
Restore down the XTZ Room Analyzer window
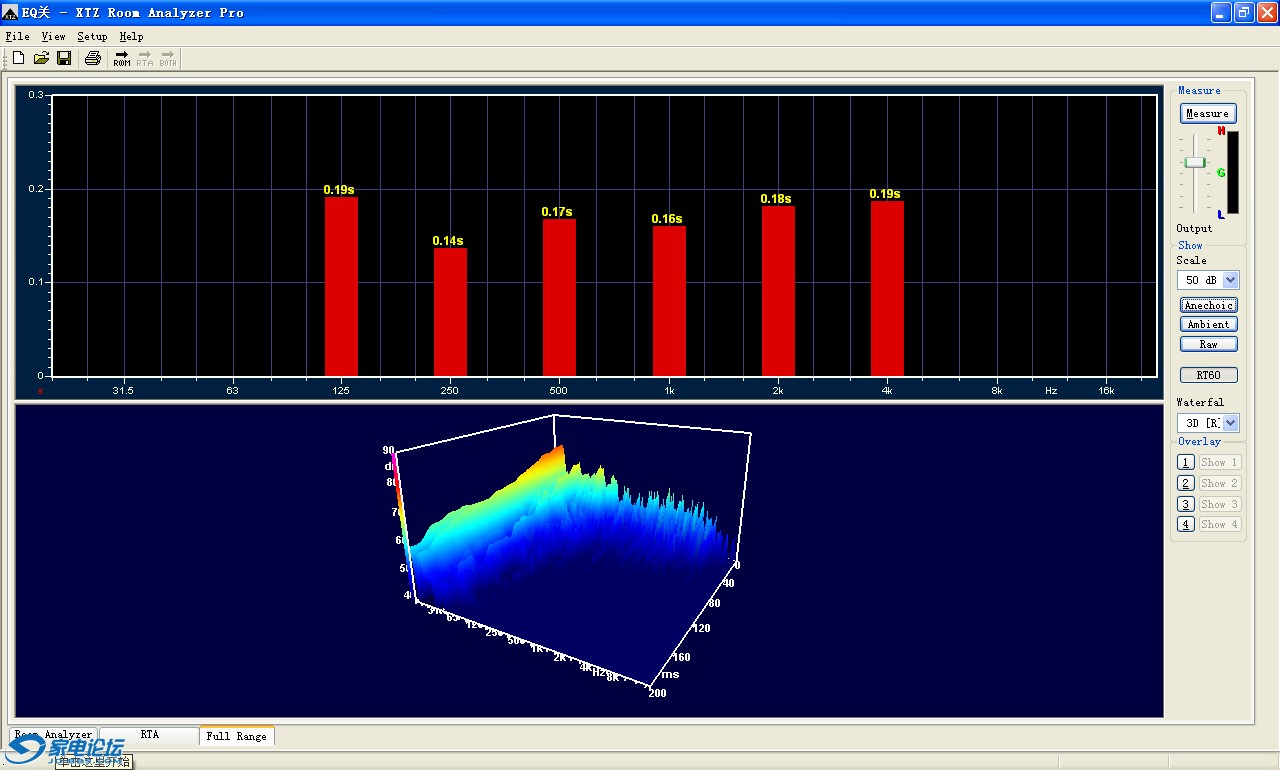tap(1244, 12)
